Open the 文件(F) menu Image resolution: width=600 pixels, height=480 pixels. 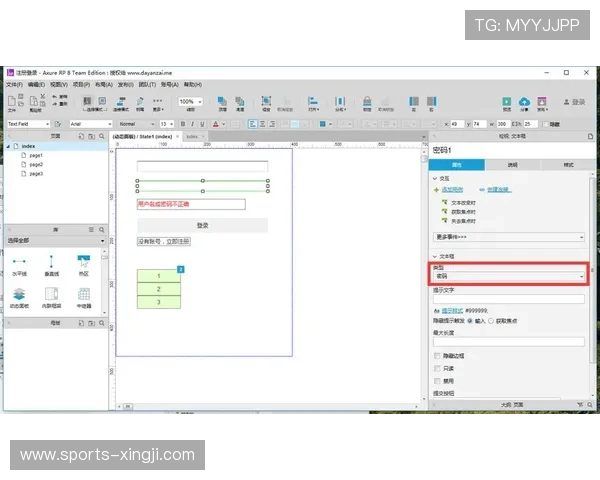[x=14, y=85]
